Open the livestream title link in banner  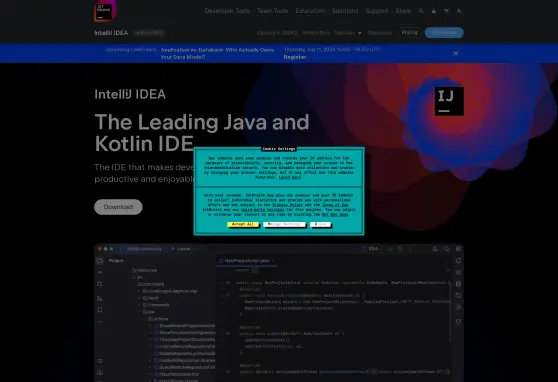point(217,53)
